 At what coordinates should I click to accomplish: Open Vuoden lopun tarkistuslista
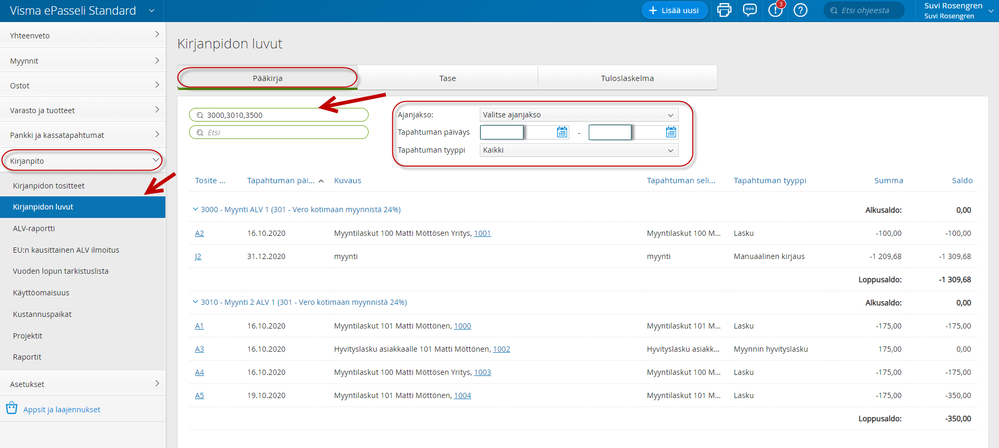coord(83,271)
